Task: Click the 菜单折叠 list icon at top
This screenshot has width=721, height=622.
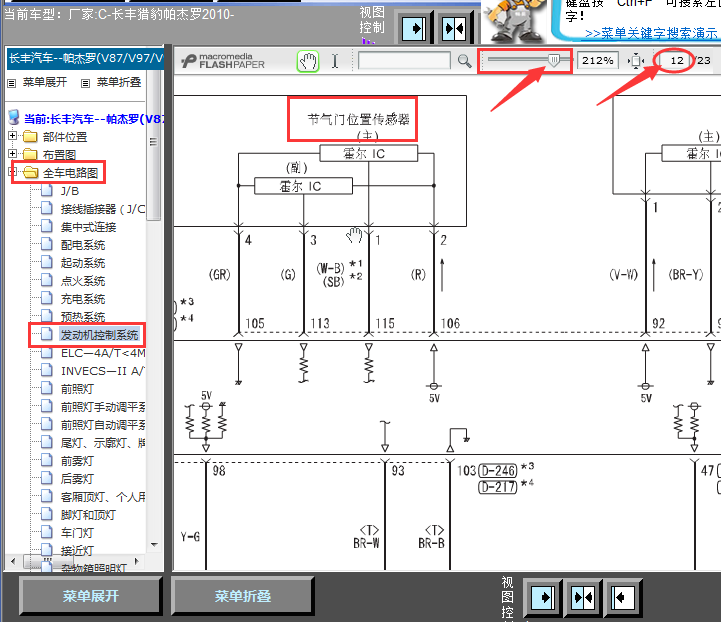Action: point(86,83)
